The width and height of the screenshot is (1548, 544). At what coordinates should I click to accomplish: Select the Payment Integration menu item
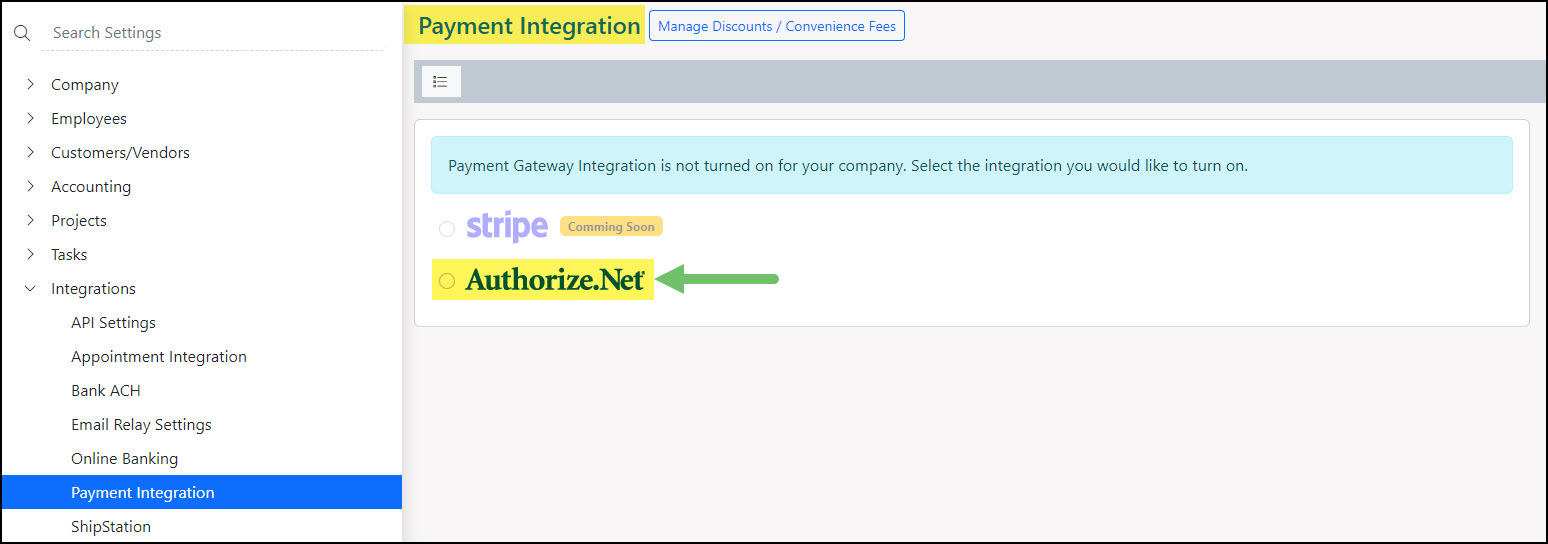[202, 492]
